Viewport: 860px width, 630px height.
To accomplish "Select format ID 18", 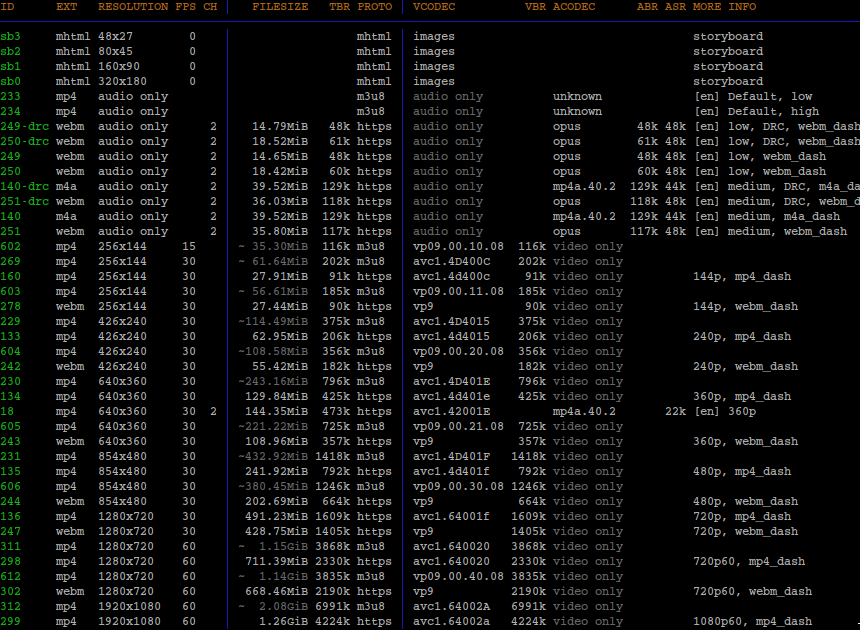I will (x=7, y=411).
